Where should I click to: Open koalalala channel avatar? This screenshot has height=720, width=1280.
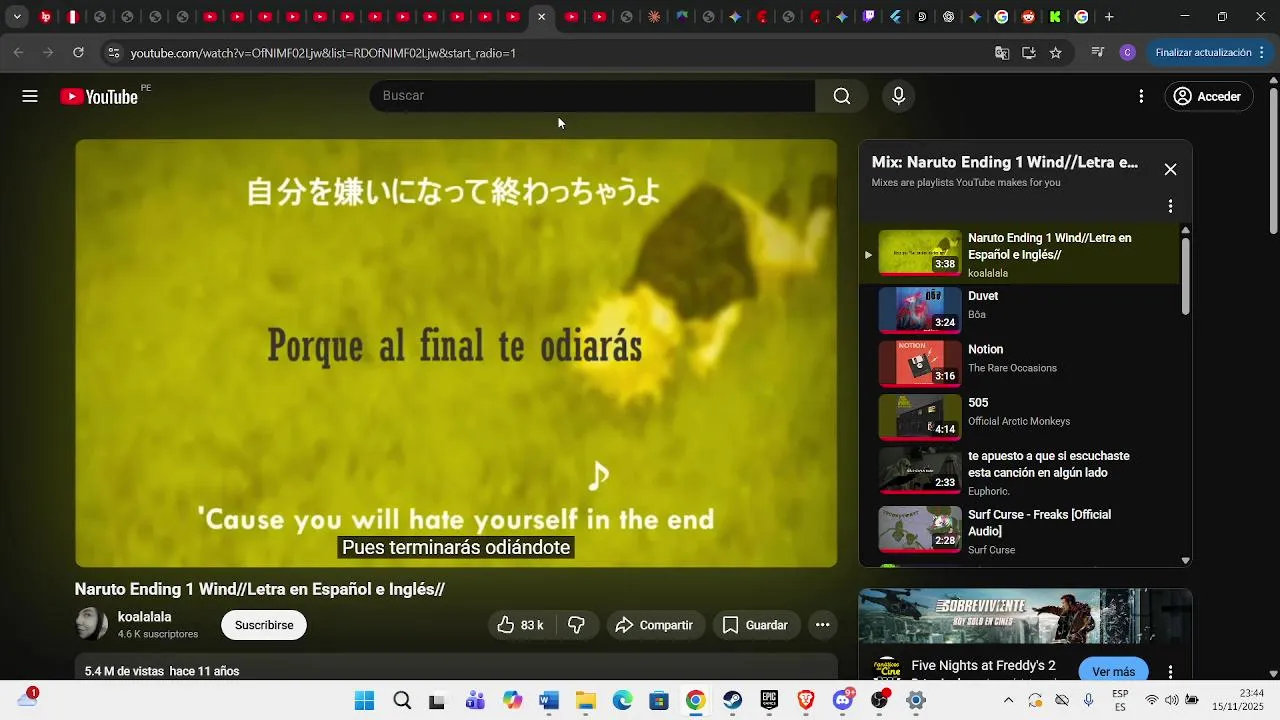tap(92, 624)
